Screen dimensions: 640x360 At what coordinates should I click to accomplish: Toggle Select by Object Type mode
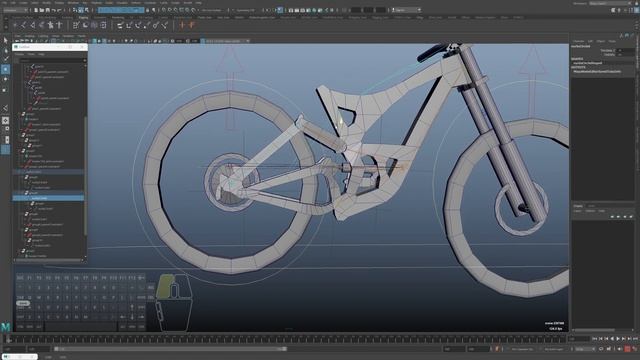point(81,10)
